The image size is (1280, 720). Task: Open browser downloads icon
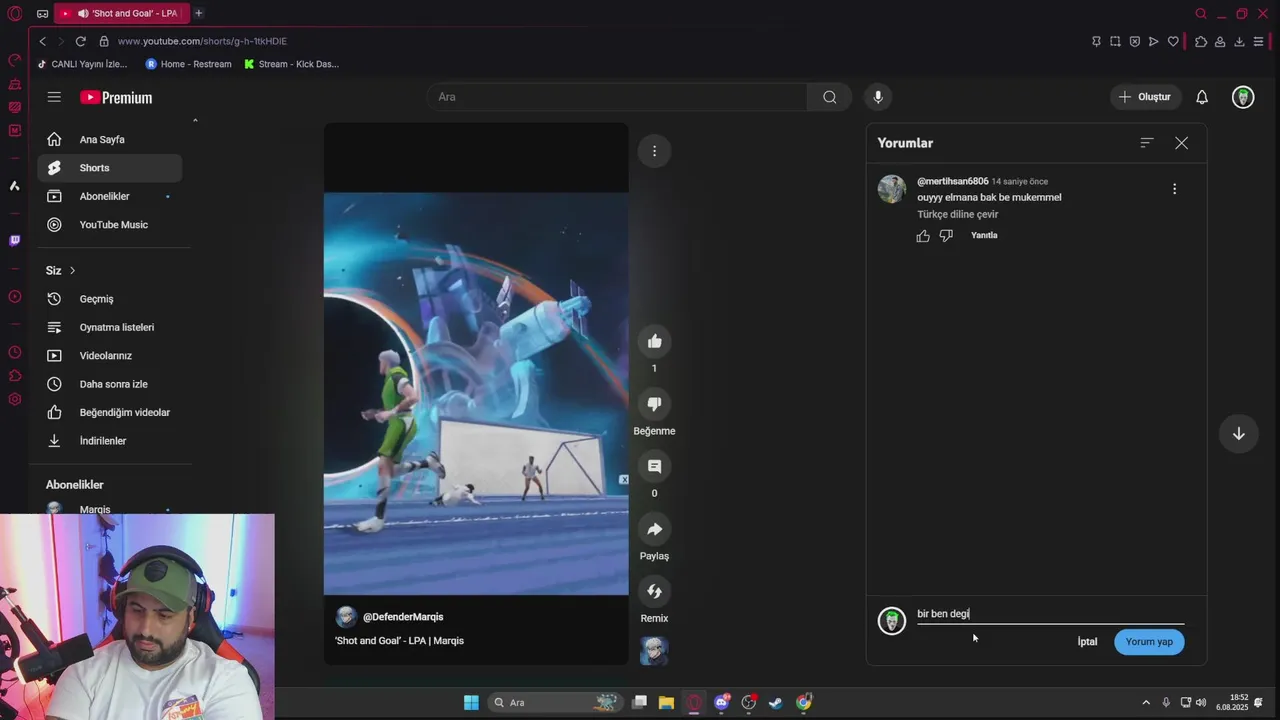click(1239, 41)
